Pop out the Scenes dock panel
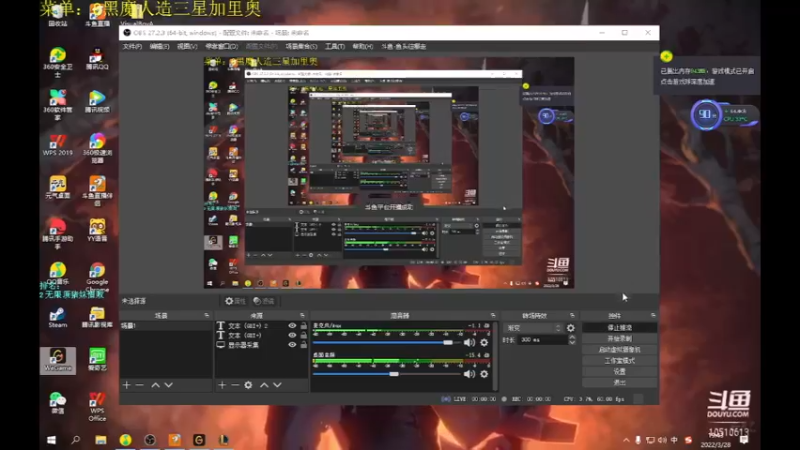The image size is (800, 450). click(207, 315)
